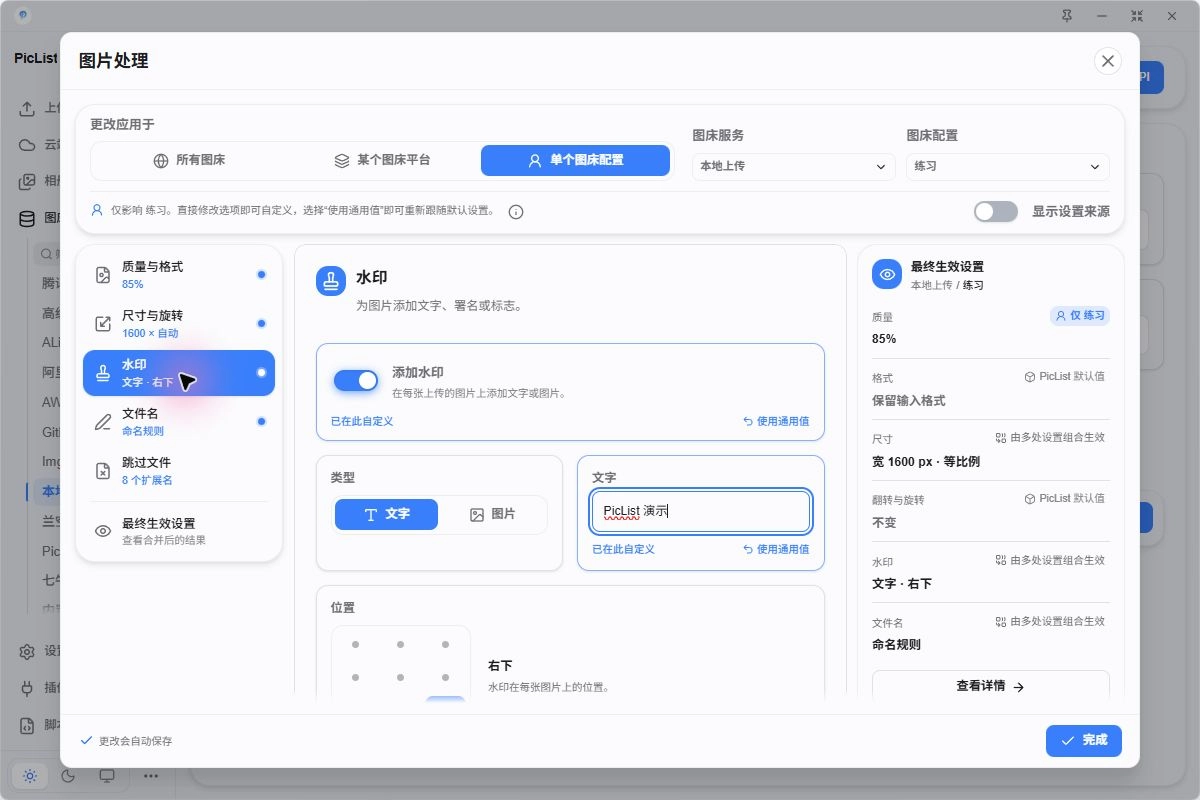The height and width of the screenshot is (800, 1200).
Task: Open the 图床服务 dropdown showing 本地上传
Action: (793, 166)
